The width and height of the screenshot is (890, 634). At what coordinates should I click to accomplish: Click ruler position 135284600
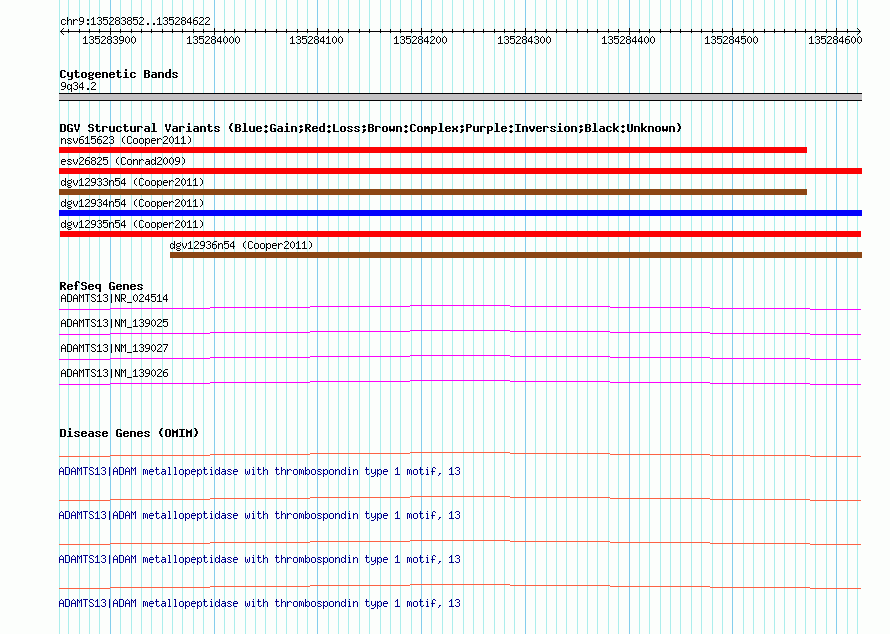click(x=835, y=40)
